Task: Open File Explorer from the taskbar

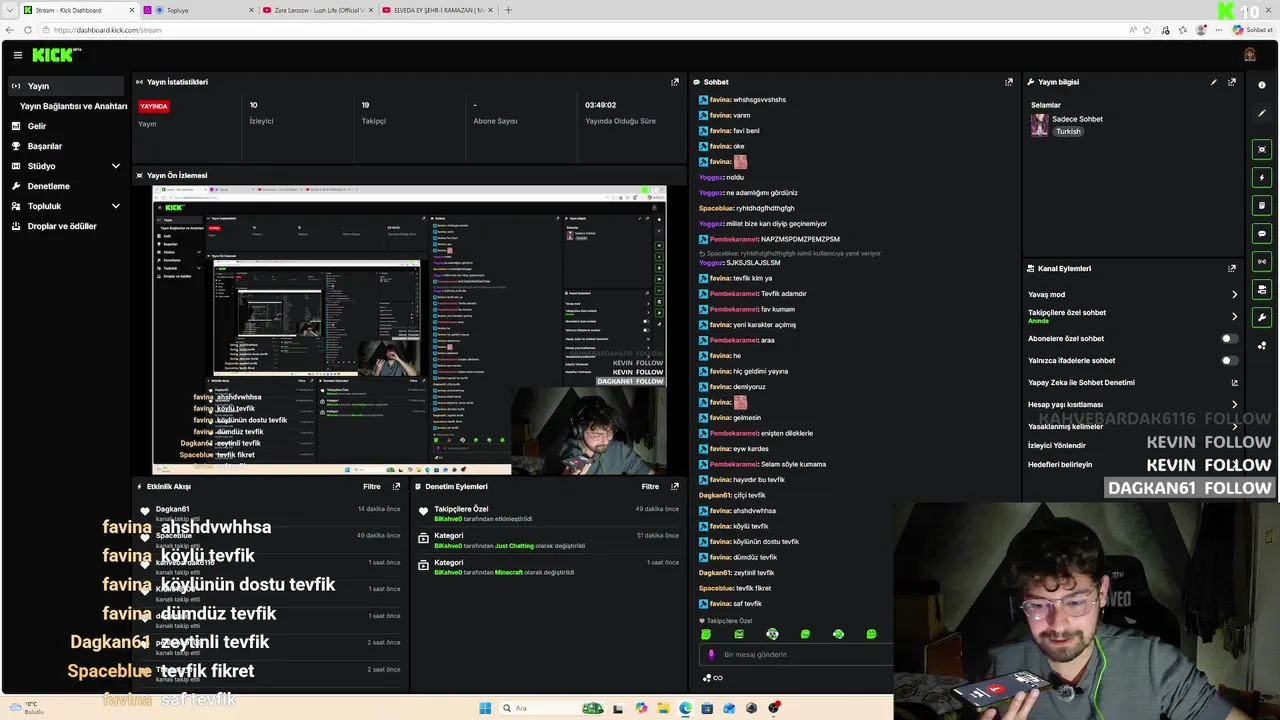Action: (663, 708)
